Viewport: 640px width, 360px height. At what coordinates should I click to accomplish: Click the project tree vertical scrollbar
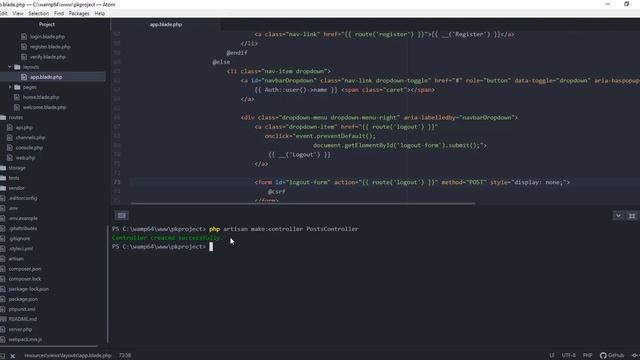tap(108, 284)
